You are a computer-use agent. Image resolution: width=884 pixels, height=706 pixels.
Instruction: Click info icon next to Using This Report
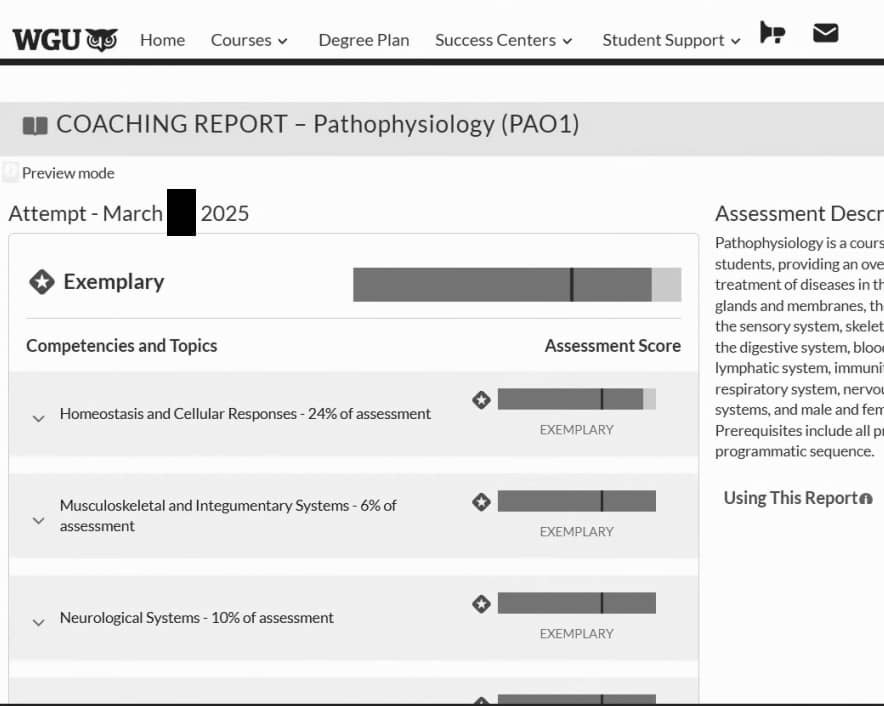click(x=866, y=499)
